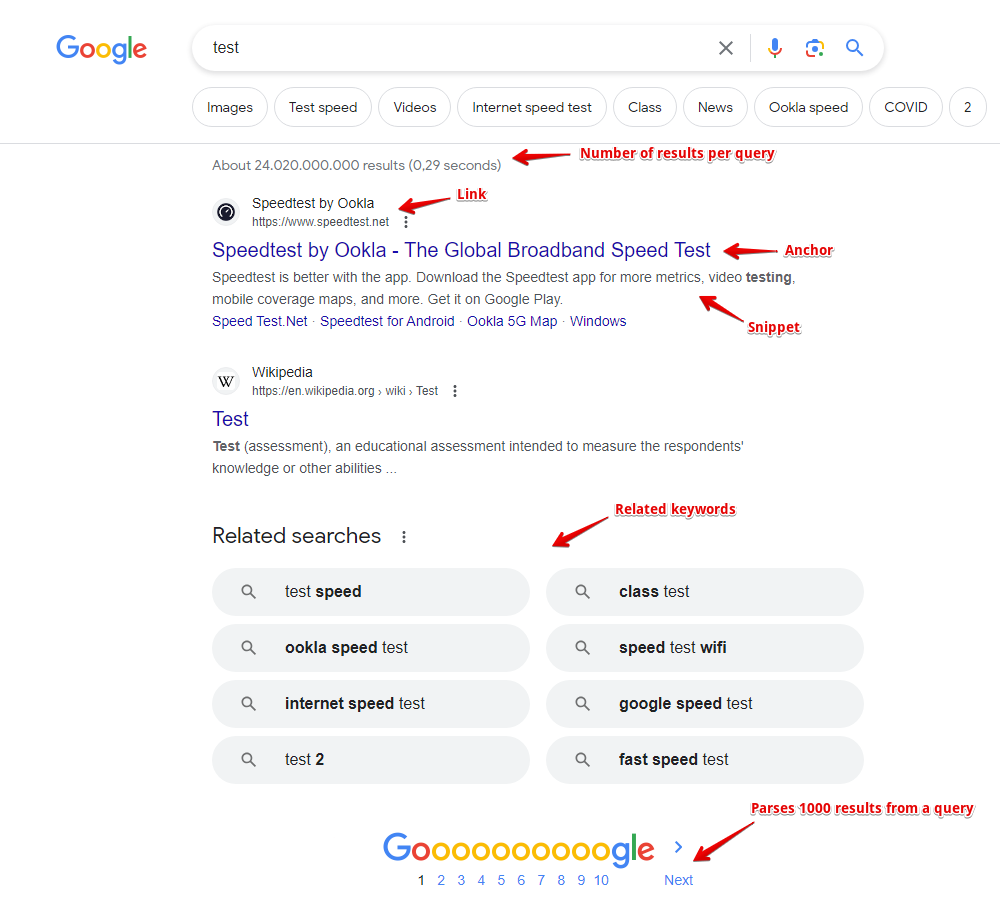
Task: Click the Google logo
Action: 101,48
